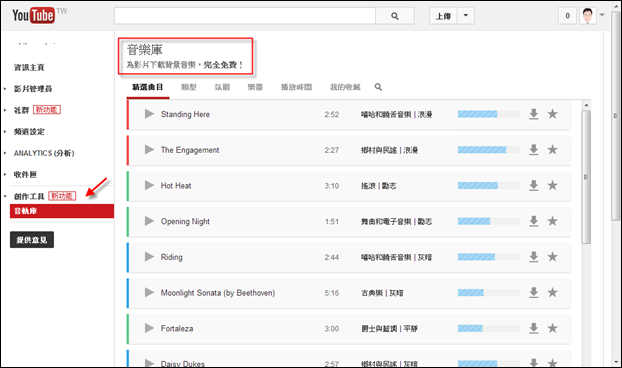Screen dimensions: 622x368
Task: Click the 上傳 upload button
Action: [443, 16]
